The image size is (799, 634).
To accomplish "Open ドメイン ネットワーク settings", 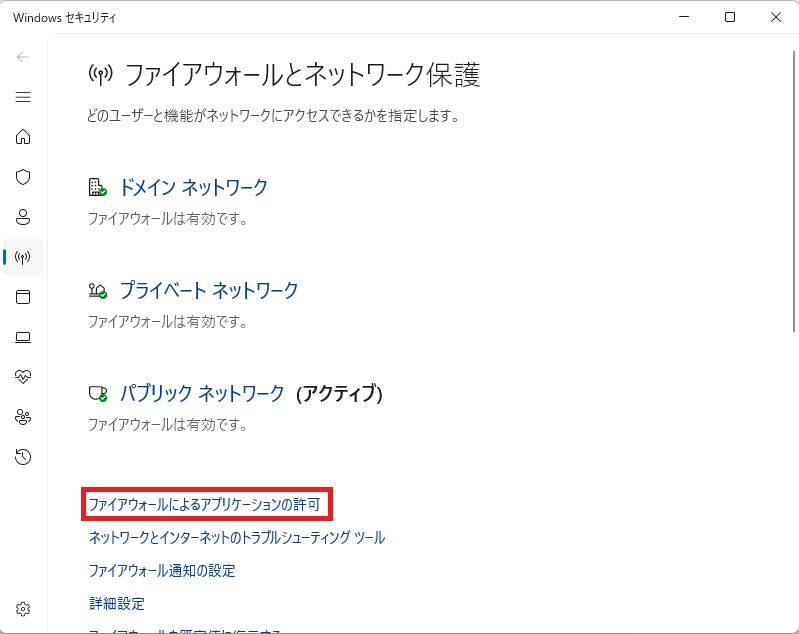I will click(x=194, y=187).
